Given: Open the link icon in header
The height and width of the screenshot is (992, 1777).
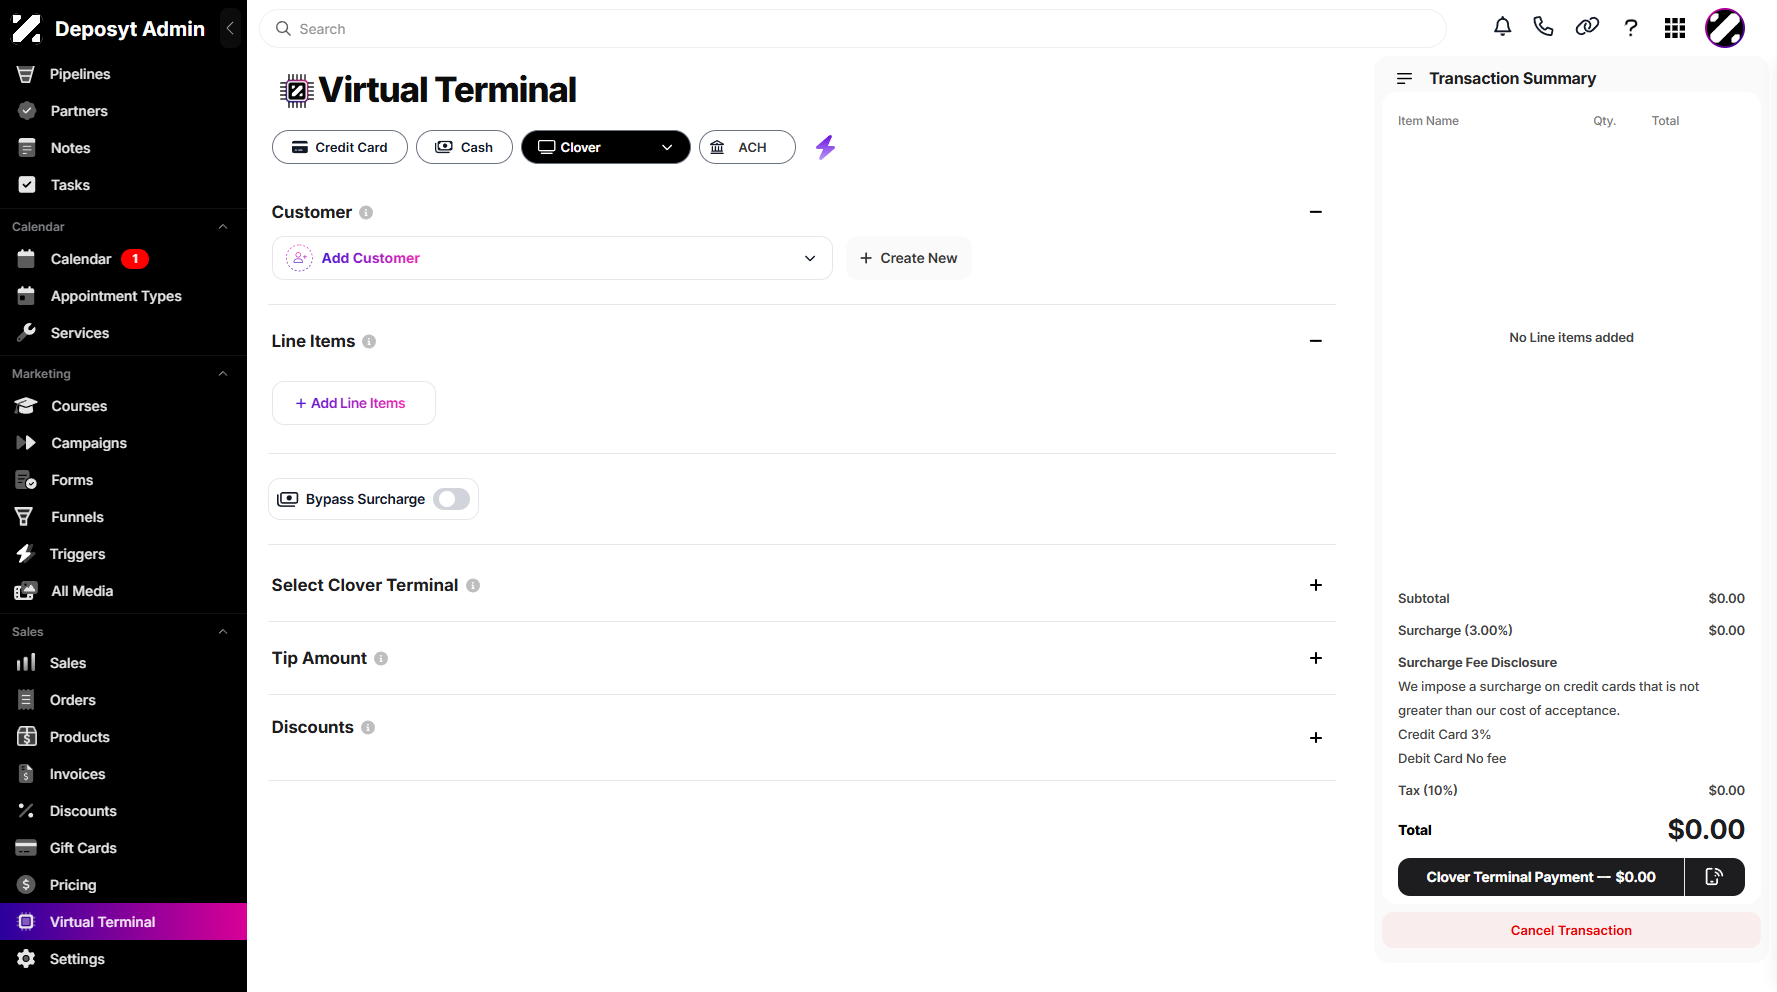Looking at the screenshot, I should (1587, 27).
